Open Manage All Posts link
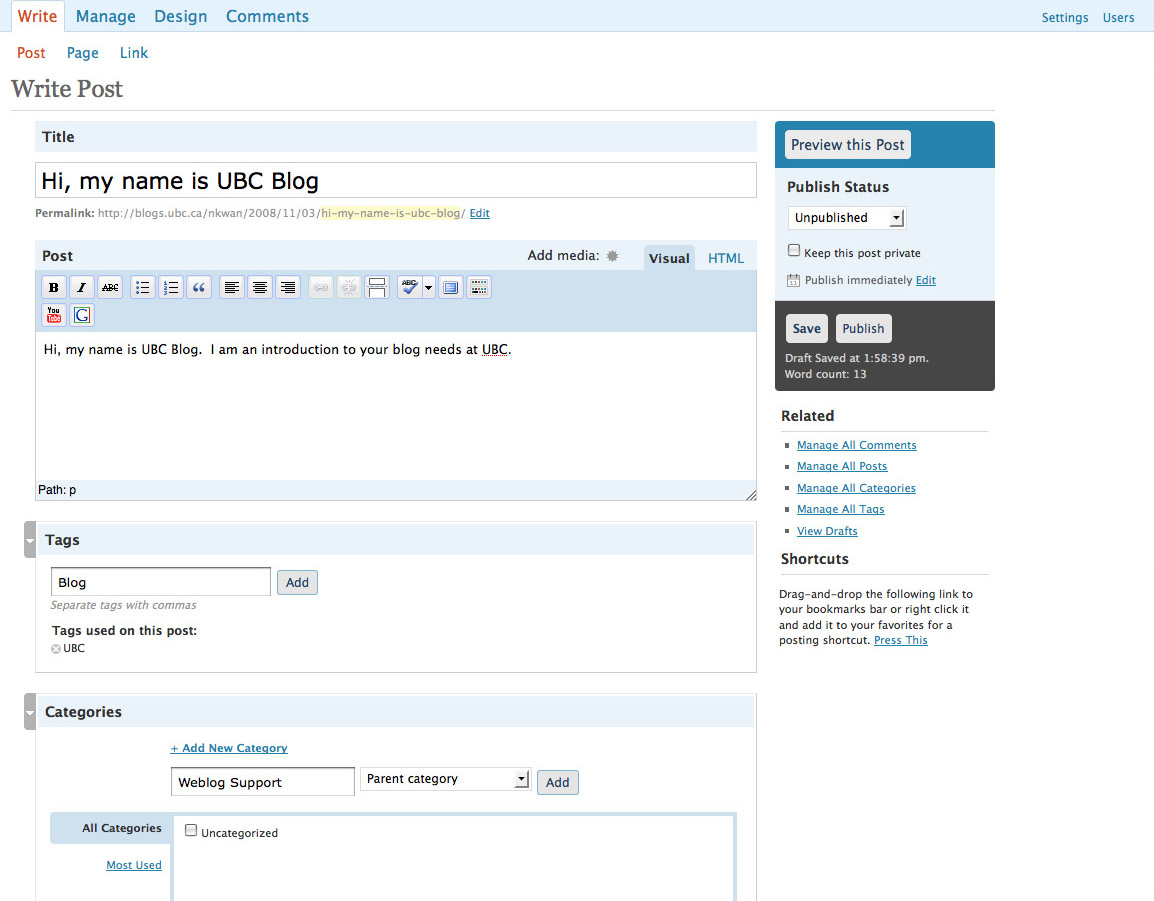The image size is (1154, 901). 842,467
